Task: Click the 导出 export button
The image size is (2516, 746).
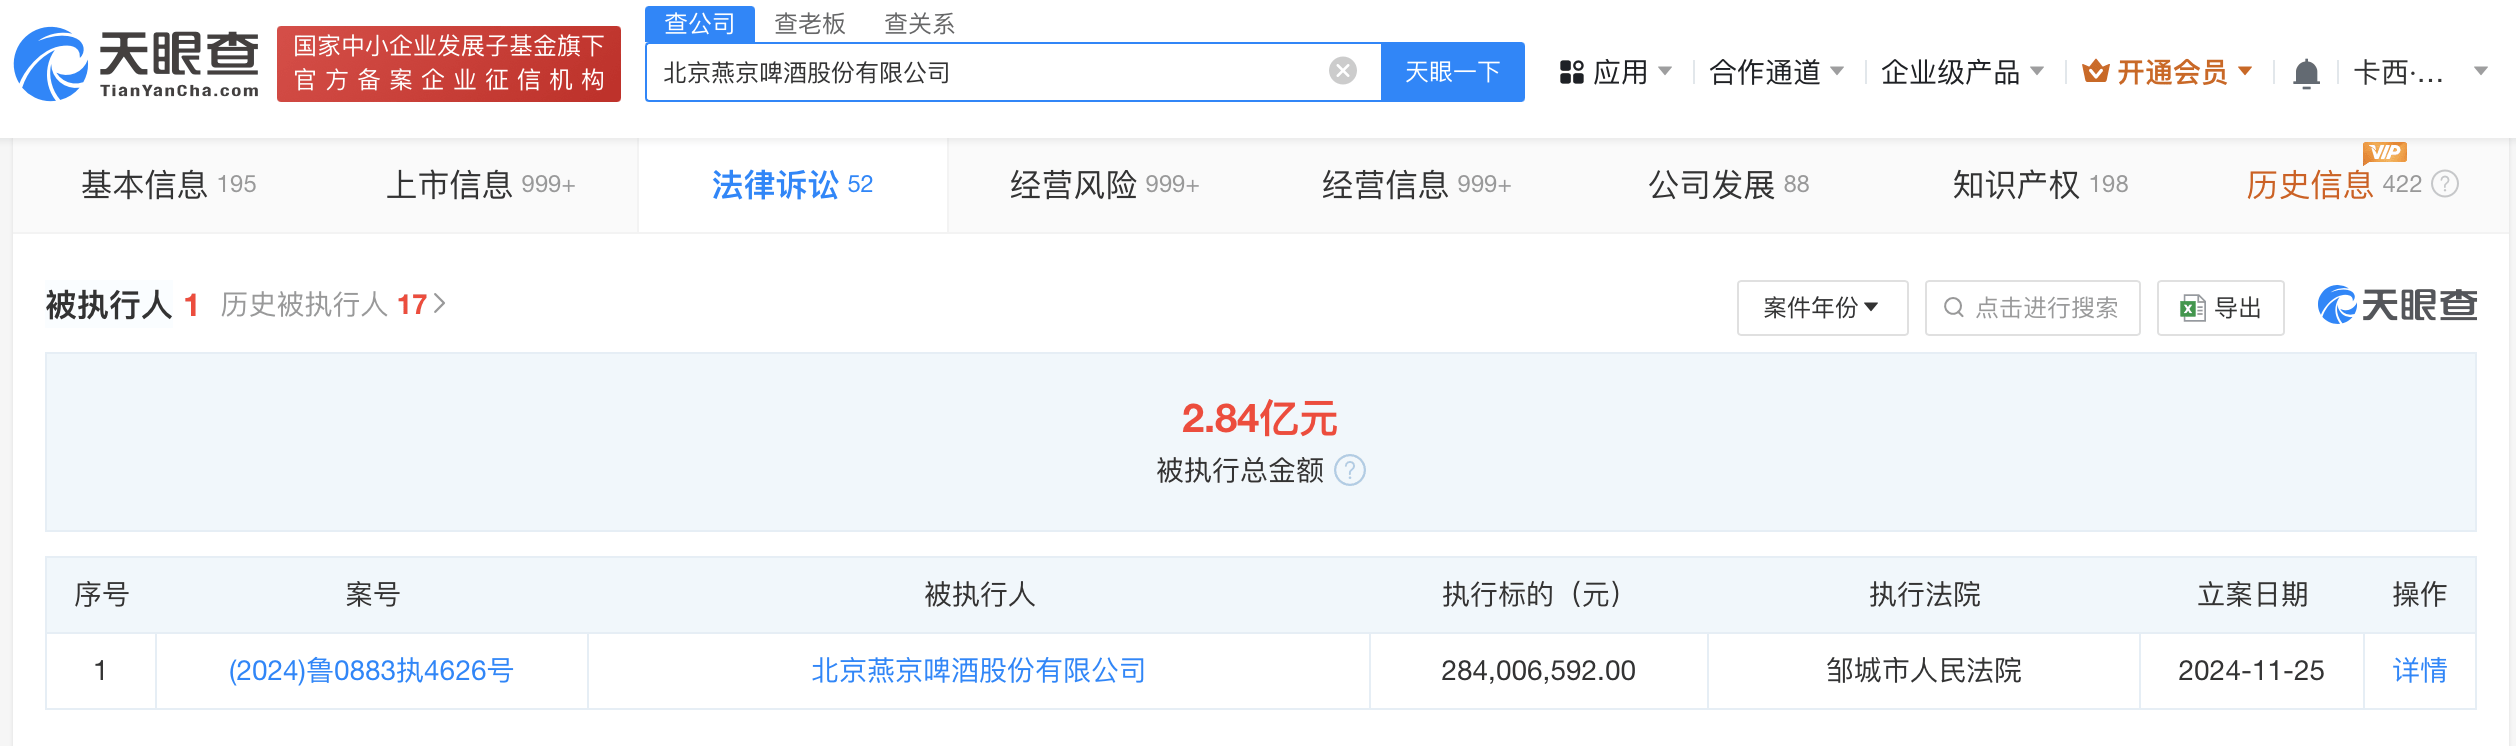Action: click(2221, 308)
